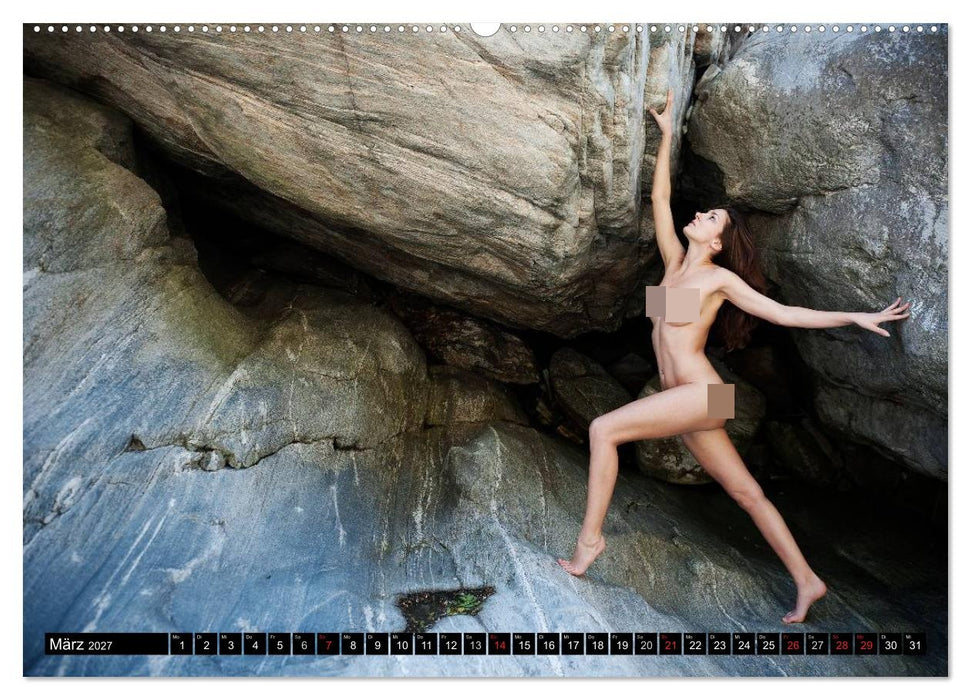Viewport: 971px width, 700px height.
Task: Select day 22 in the calendar strip
Action: 695,644
